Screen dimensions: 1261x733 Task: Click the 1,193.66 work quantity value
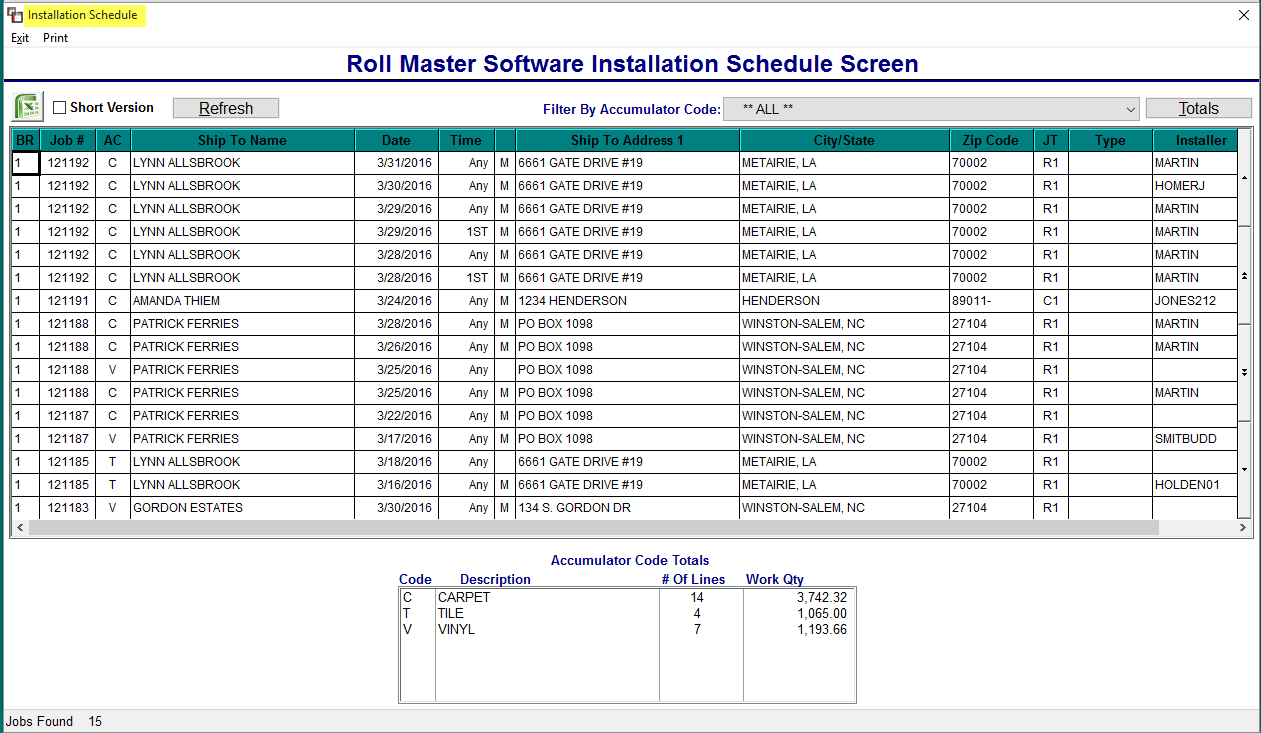tap(822, 630)
